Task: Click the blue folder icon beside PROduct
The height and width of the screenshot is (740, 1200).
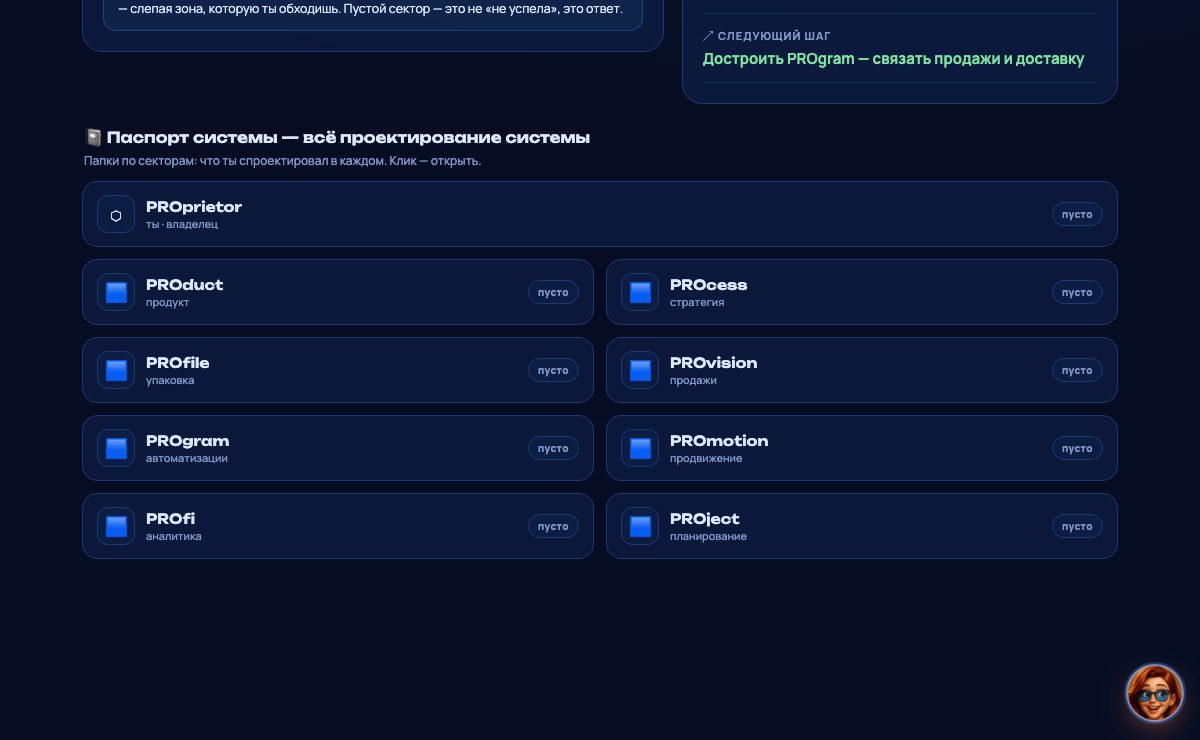Action: click(116, 292)
